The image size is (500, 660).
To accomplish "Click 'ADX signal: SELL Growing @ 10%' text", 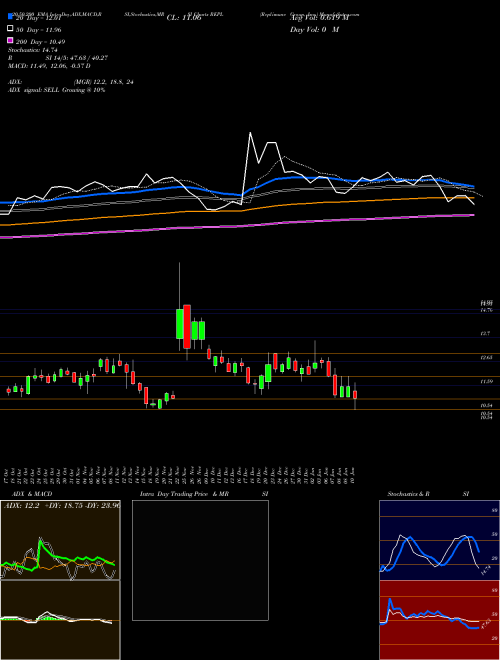I will coord(56,90).
